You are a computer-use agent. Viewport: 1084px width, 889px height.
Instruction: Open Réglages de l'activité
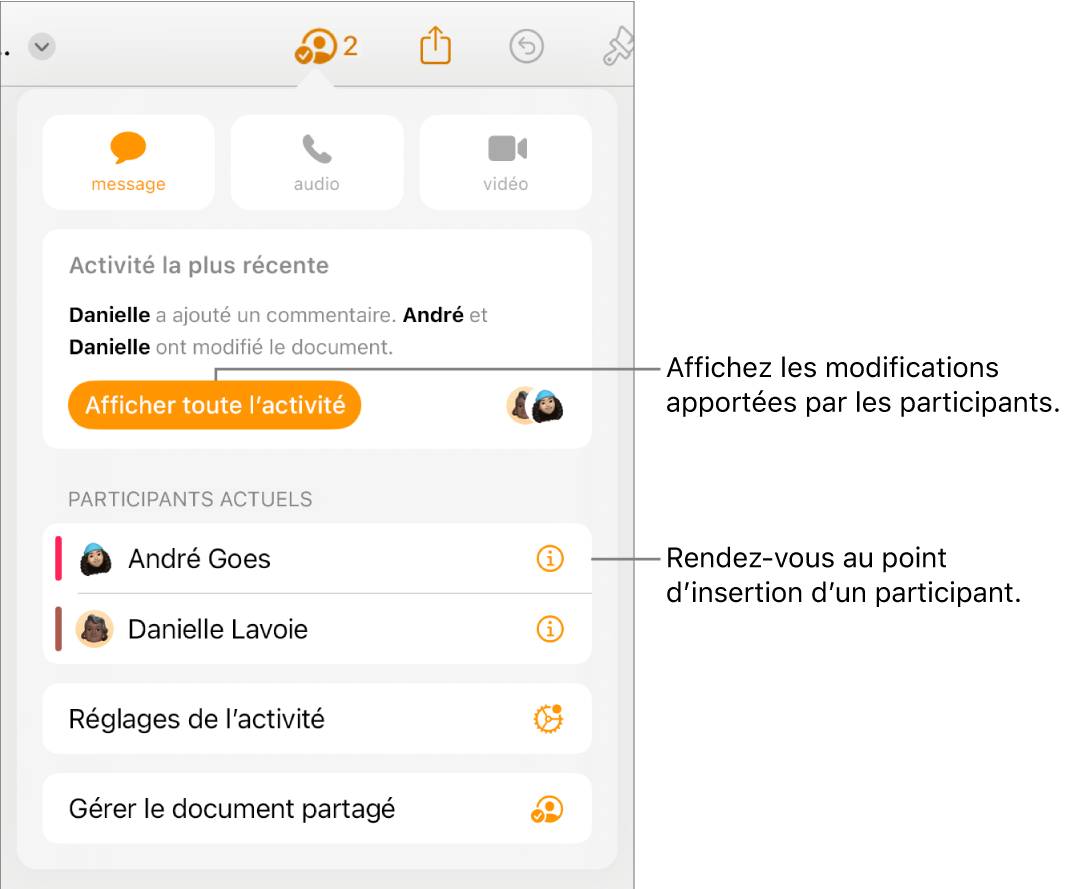click(x=317, y=719)
